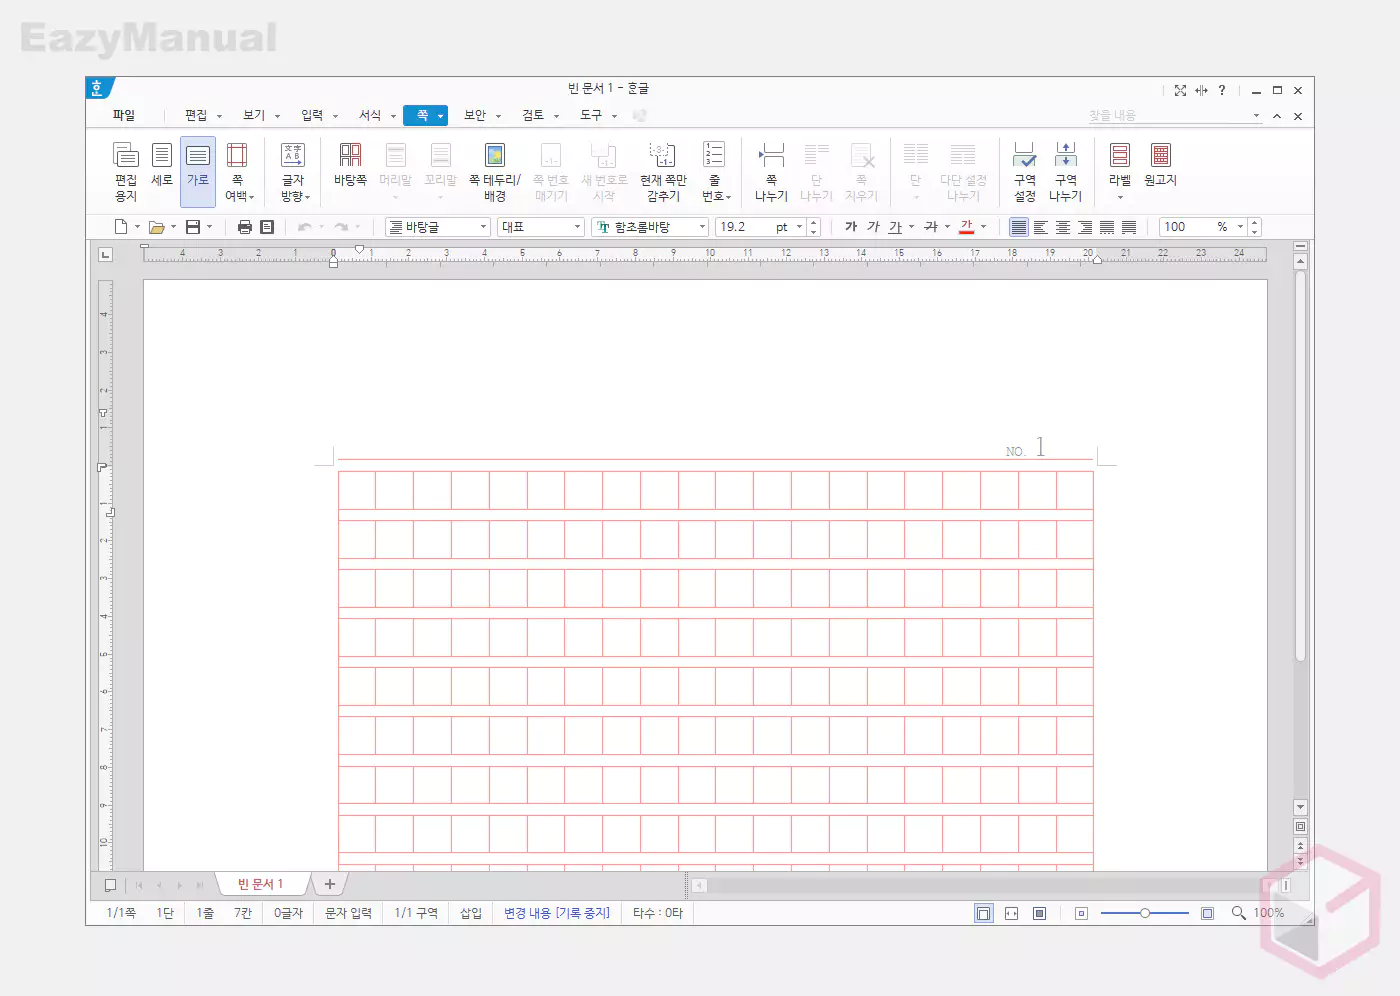Toggle bold text formatting
The image size is (1400, 996).
pyautogui.click(x=851, y=227)
